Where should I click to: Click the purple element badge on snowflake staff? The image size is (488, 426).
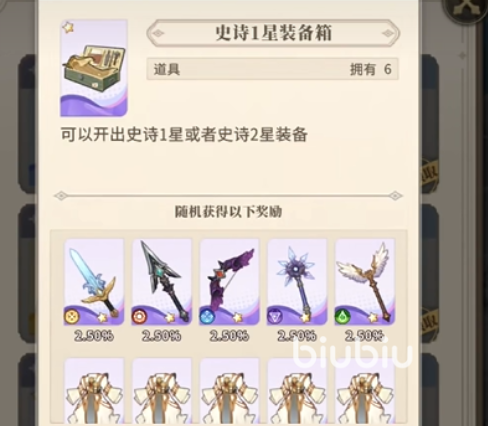pos(275,317)
